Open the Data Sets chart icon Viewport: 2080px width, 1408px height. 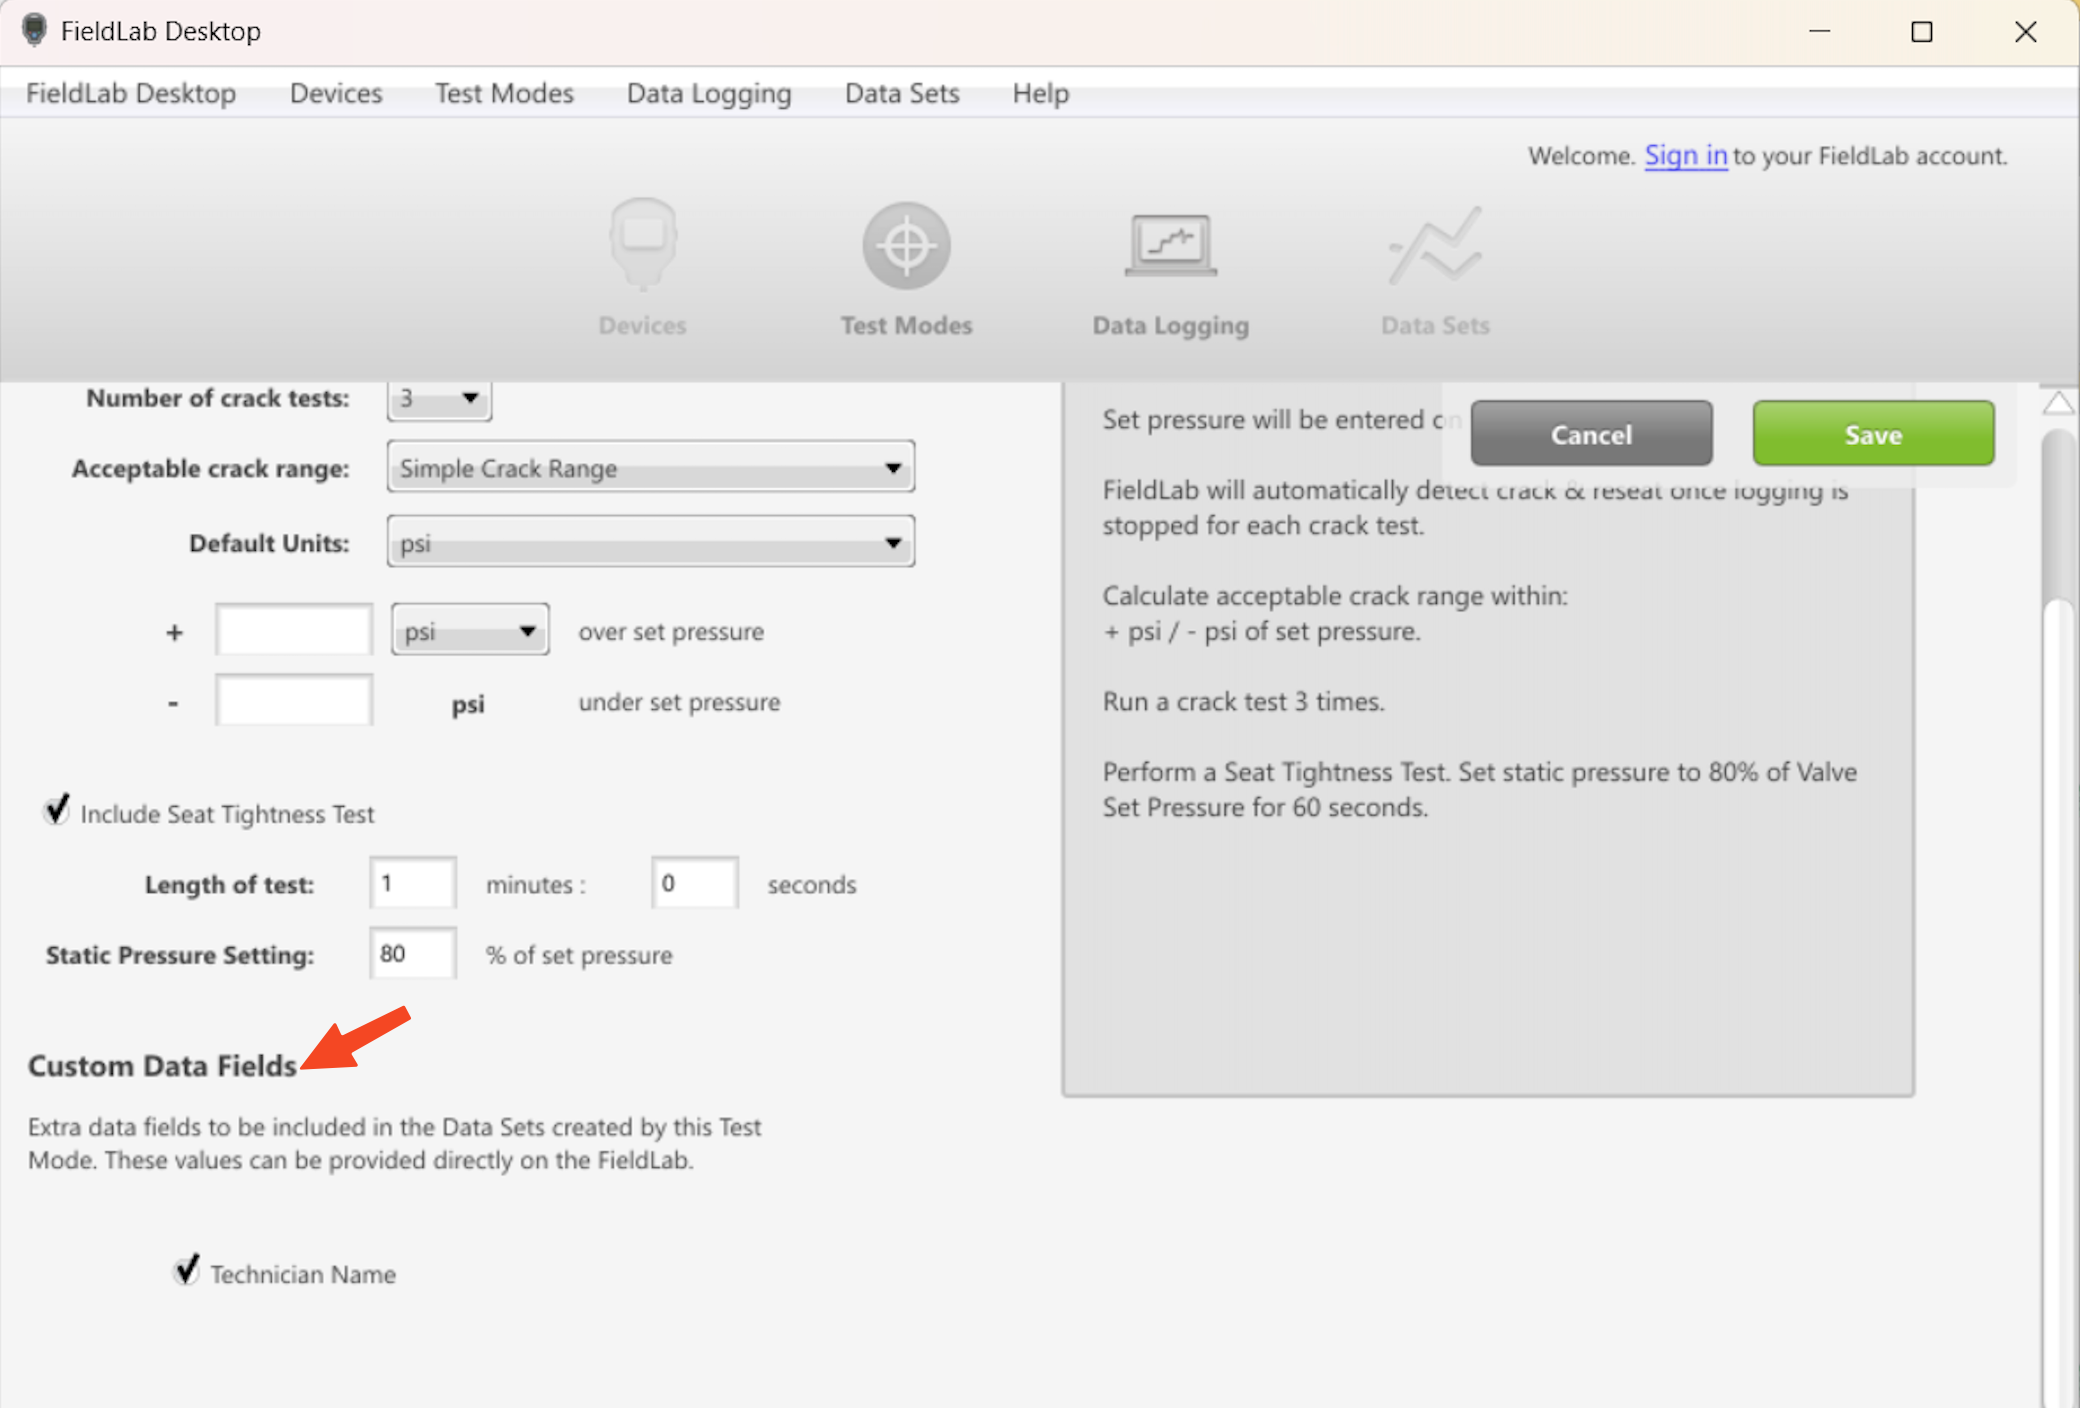pyautogui.click(x=1435, y=246)
